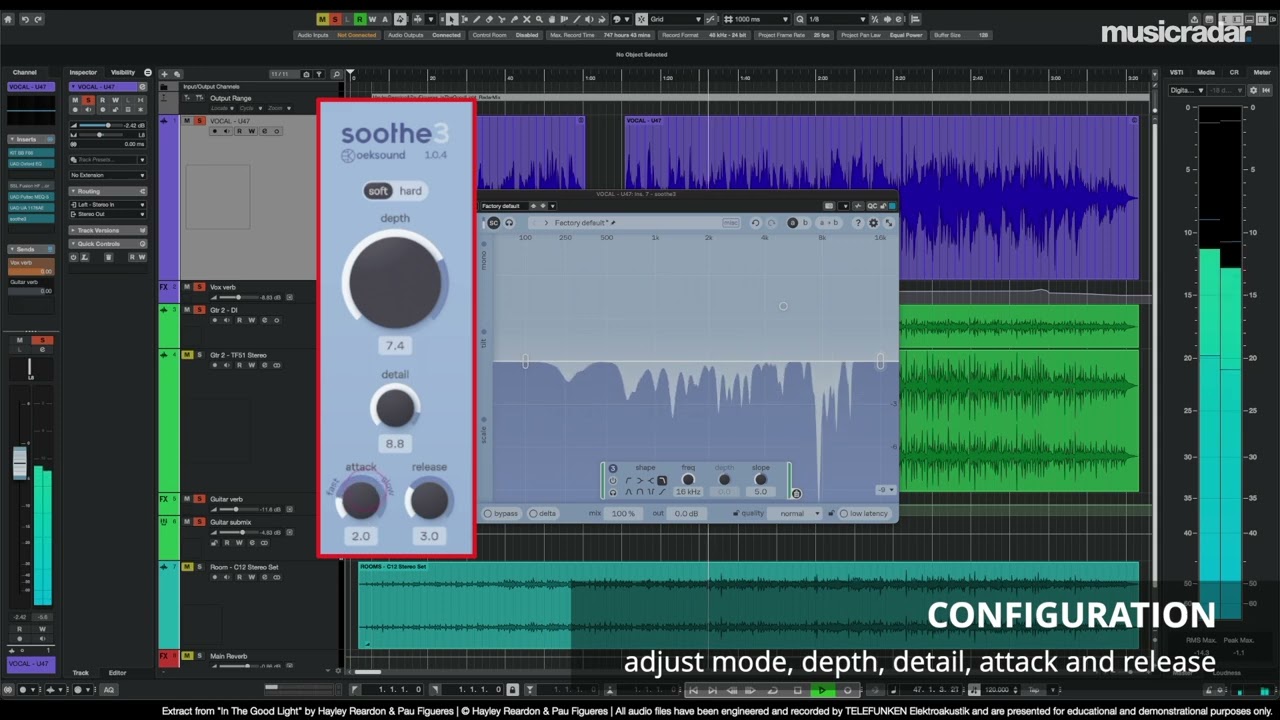
Task: Click the transport Play button
Action: [x=822, y=690]
